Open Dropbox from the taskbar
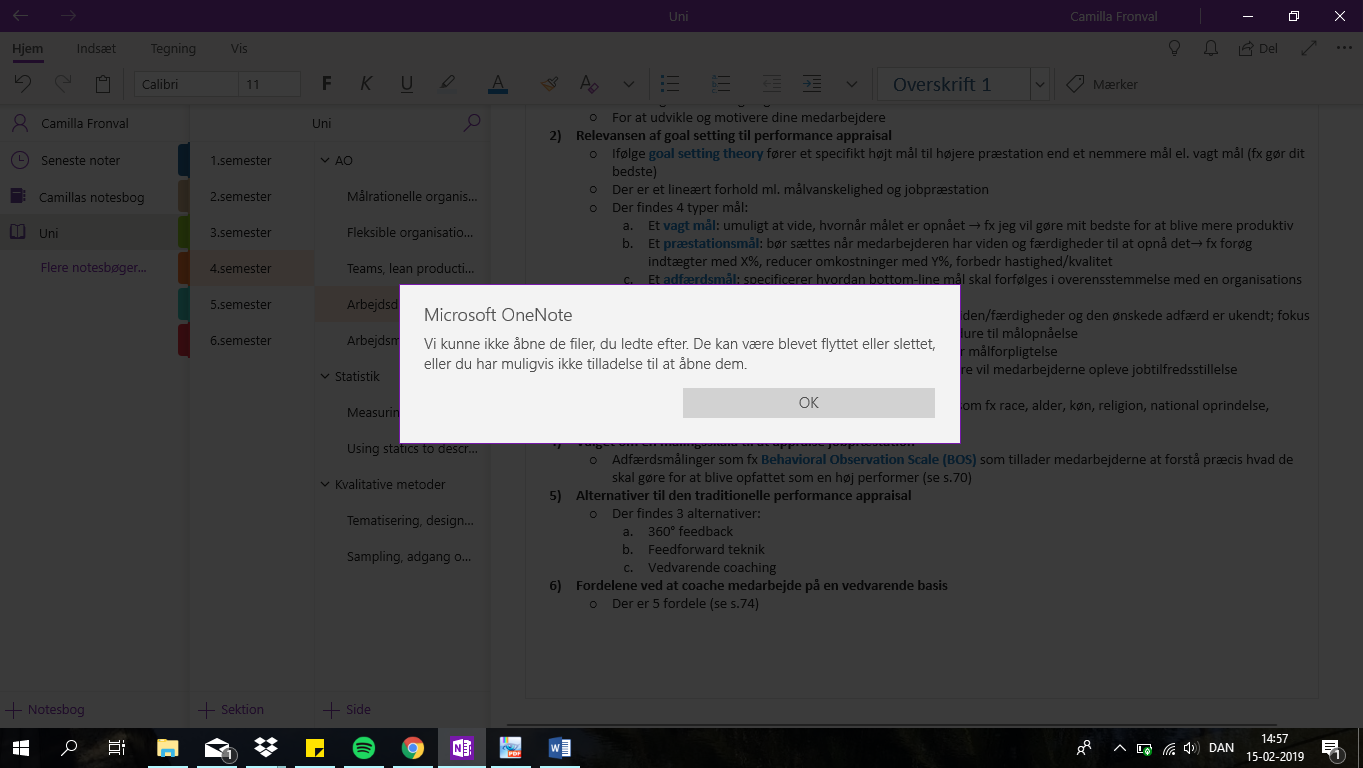This screenshot has height=768, width=1363. pyautogui.click(x=265, y=747)
